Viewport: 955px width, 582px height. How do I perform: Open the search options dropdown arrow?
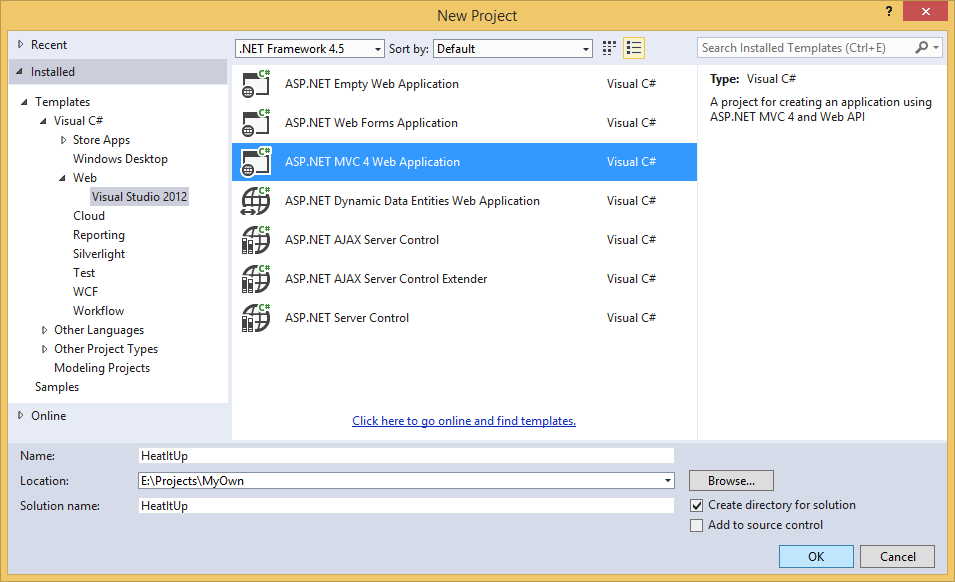click(x=936, y=47)
